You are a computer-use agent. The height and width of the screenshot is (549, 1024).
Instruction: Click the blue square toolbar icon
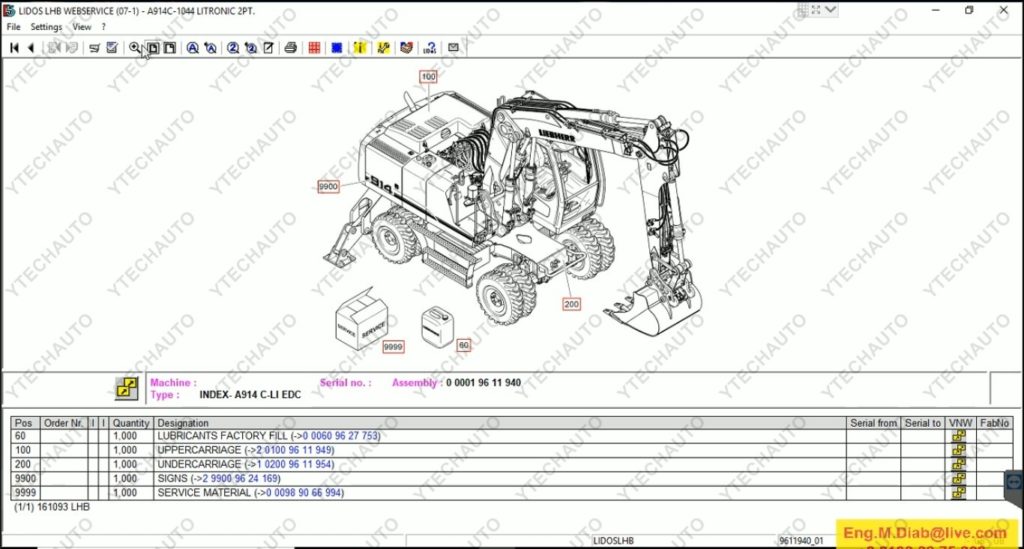[x=337, y=48]
